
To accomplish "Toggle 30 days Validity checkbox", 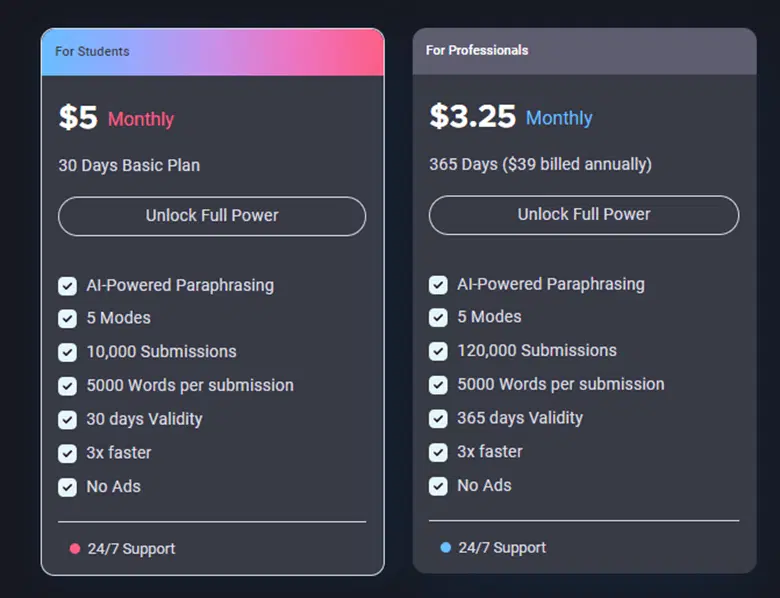I will pyautogui.click(x=67, y=420).
